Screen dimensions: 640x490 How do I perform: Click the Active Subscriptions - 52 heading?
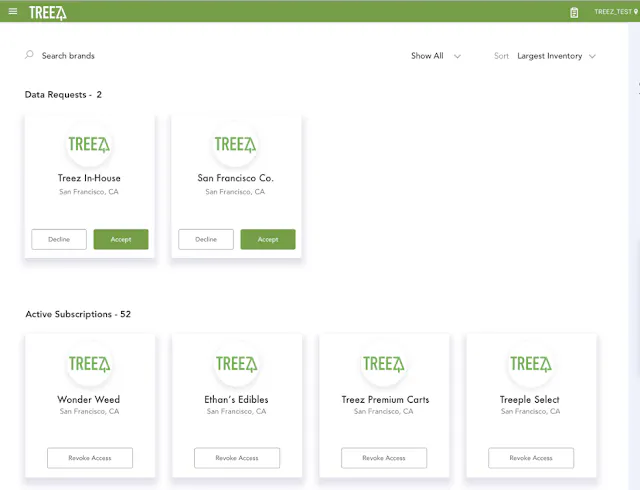78,314
